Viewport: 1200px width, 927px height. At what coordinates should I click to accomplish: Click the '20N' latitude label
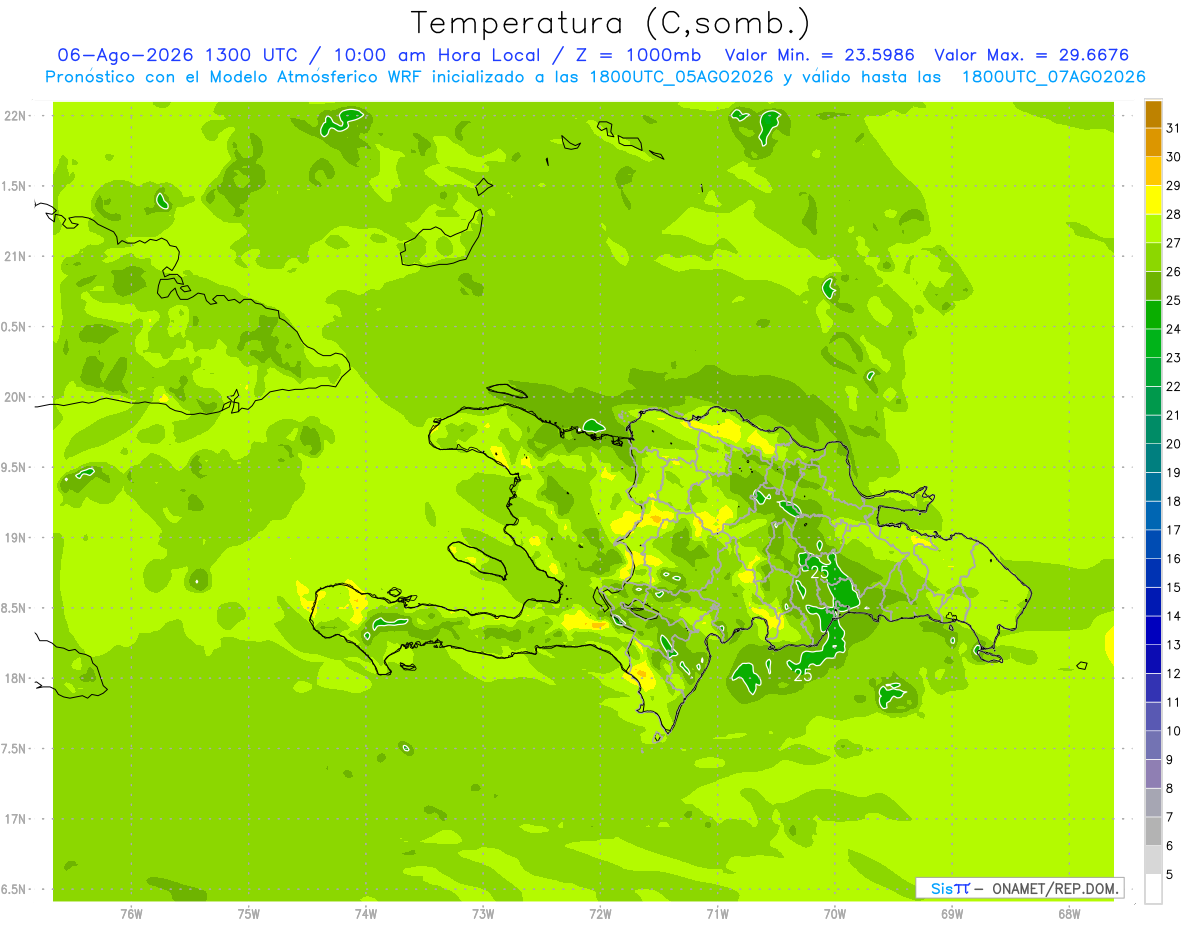coord(16,397)
